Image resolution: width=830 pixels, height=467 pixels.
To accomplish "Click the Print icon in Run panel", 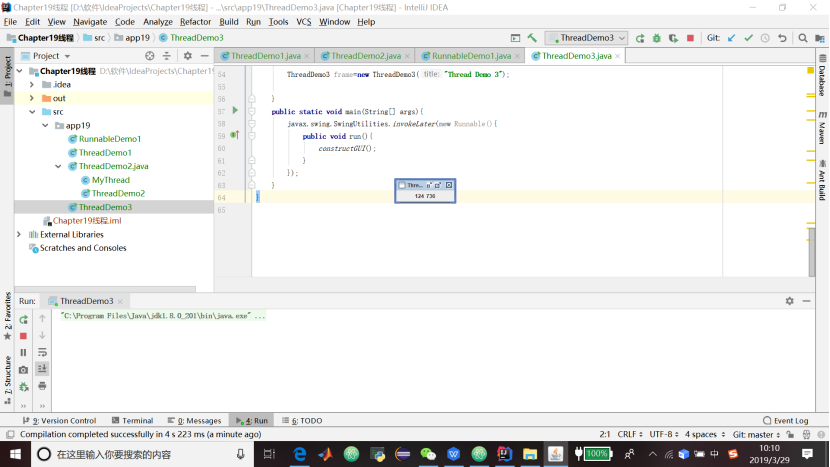I will click(42, 385).
